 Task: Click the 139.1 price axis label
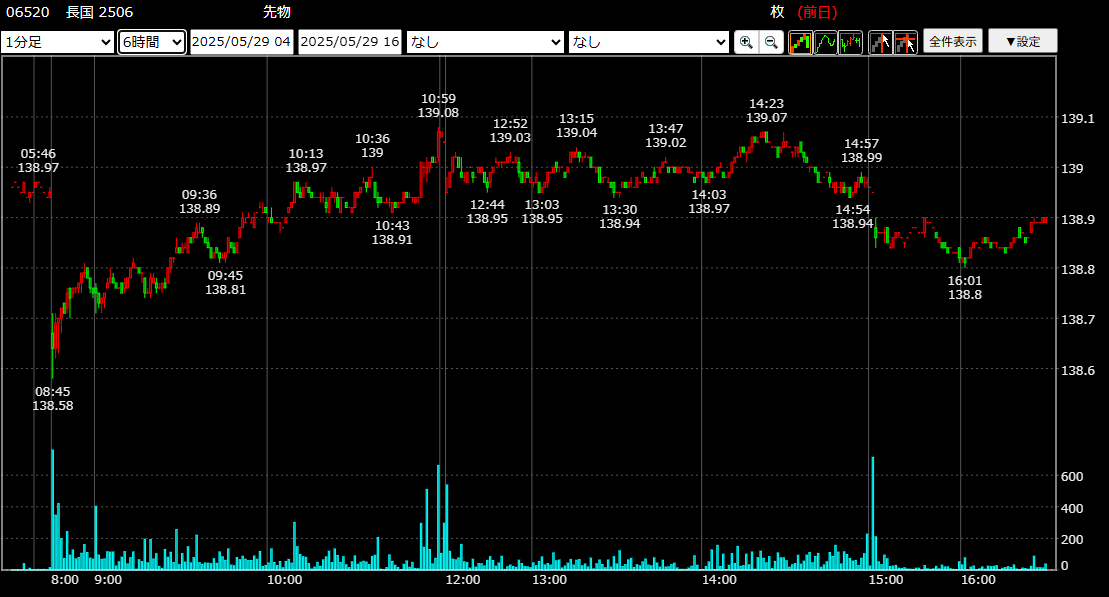coord(1077,119)
